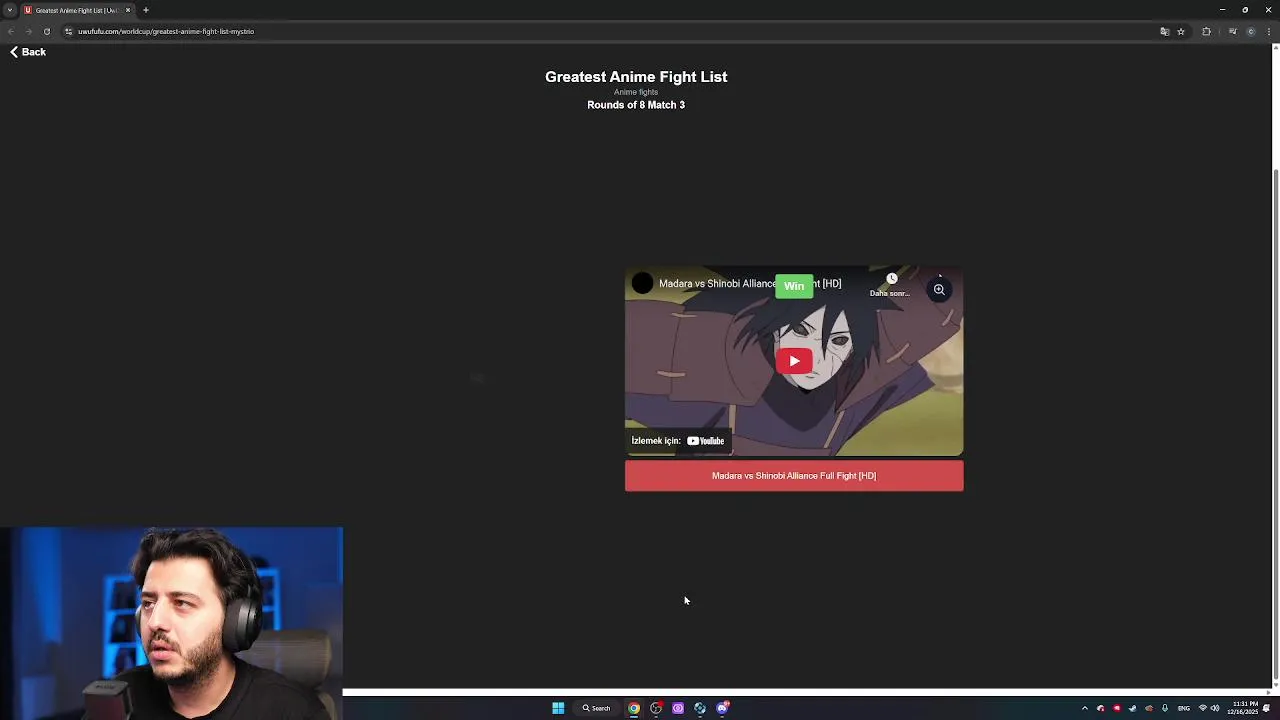Screen dimensions: 1280x720
Task: Bookmark this page with the star
Action: (x=1181, y=31)
